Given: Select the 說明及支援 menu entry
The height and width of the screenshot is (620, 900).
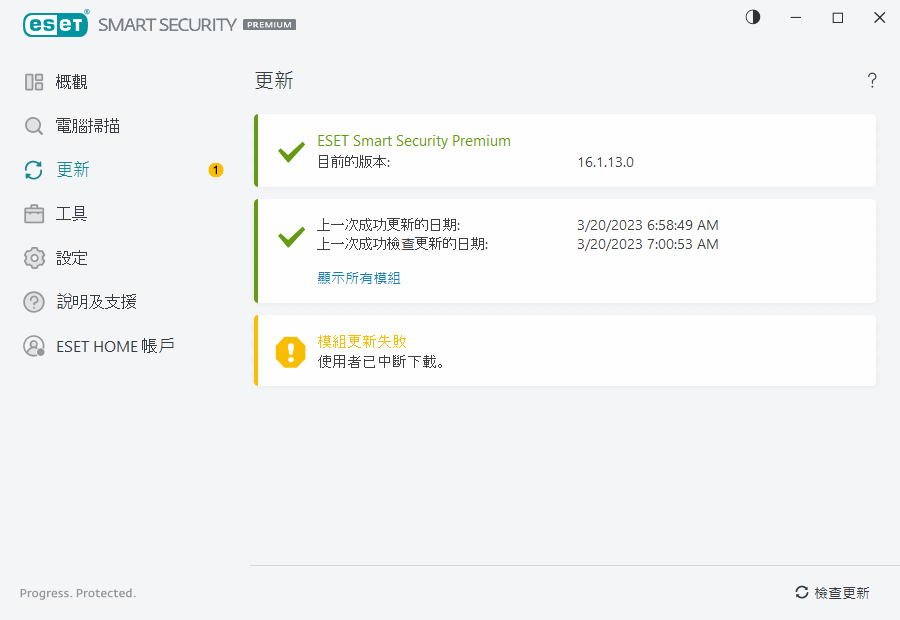Looking at the screenshot, I should pyautogui.click(x=96, y=302).
